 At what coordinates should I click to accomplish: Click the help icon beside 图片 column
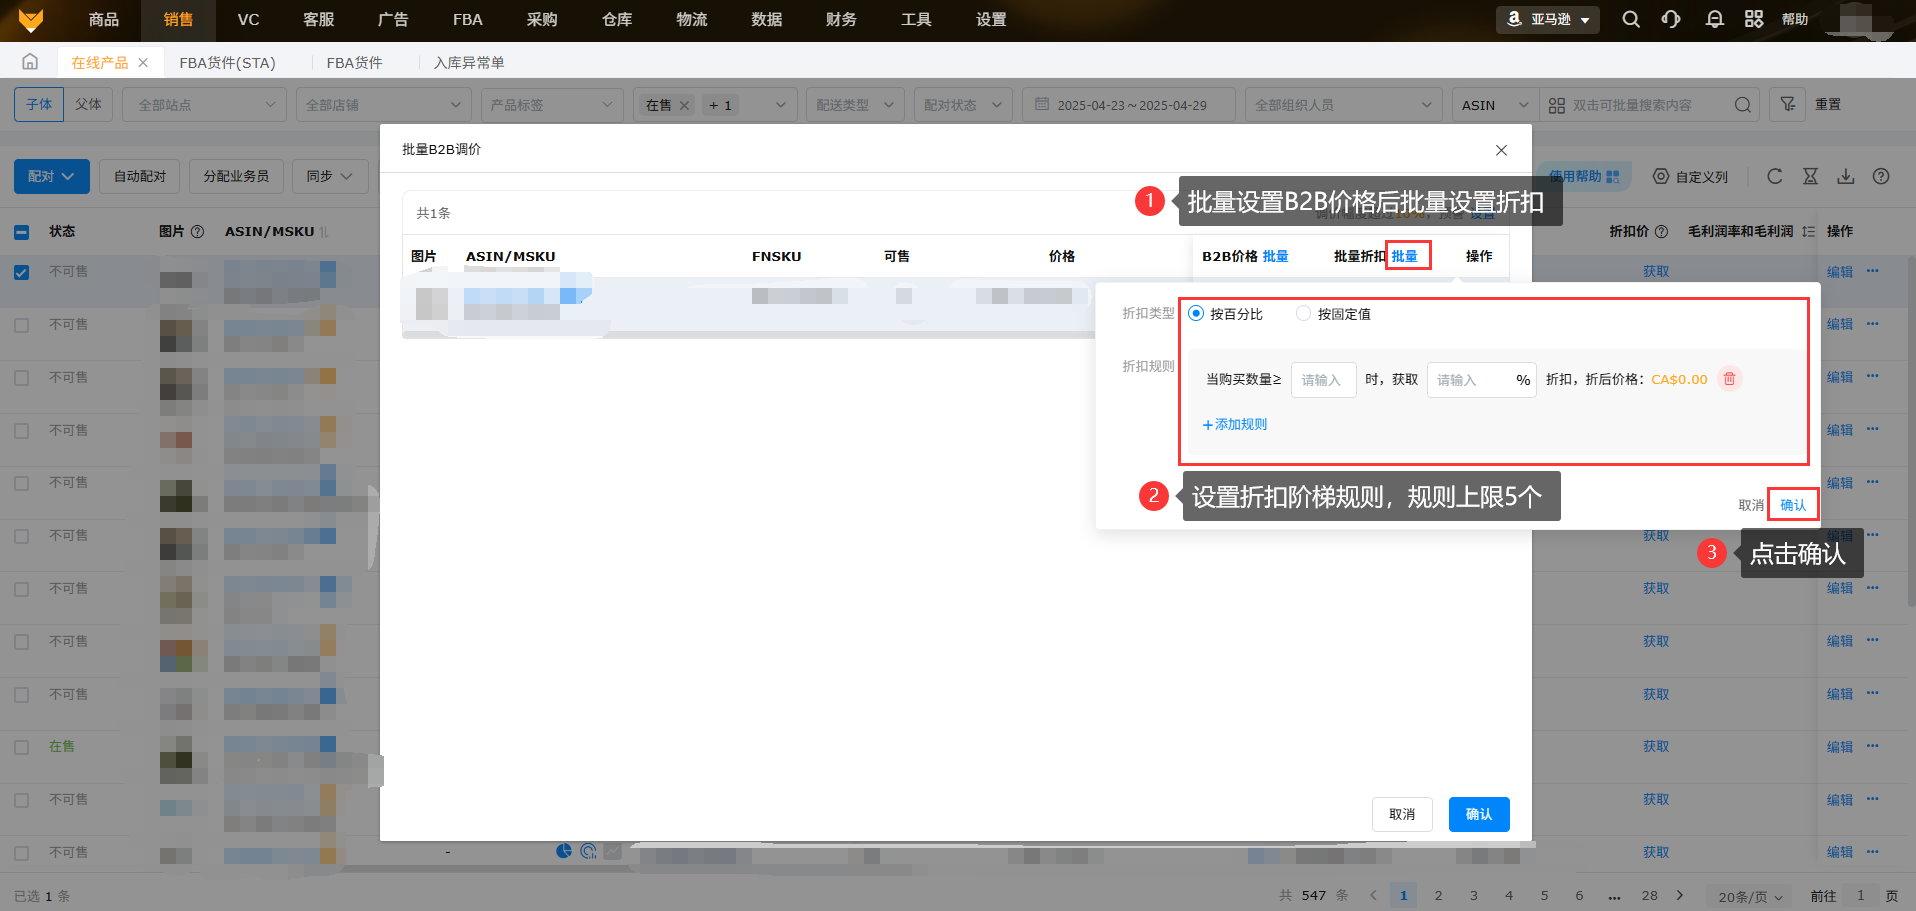[197, 231]
